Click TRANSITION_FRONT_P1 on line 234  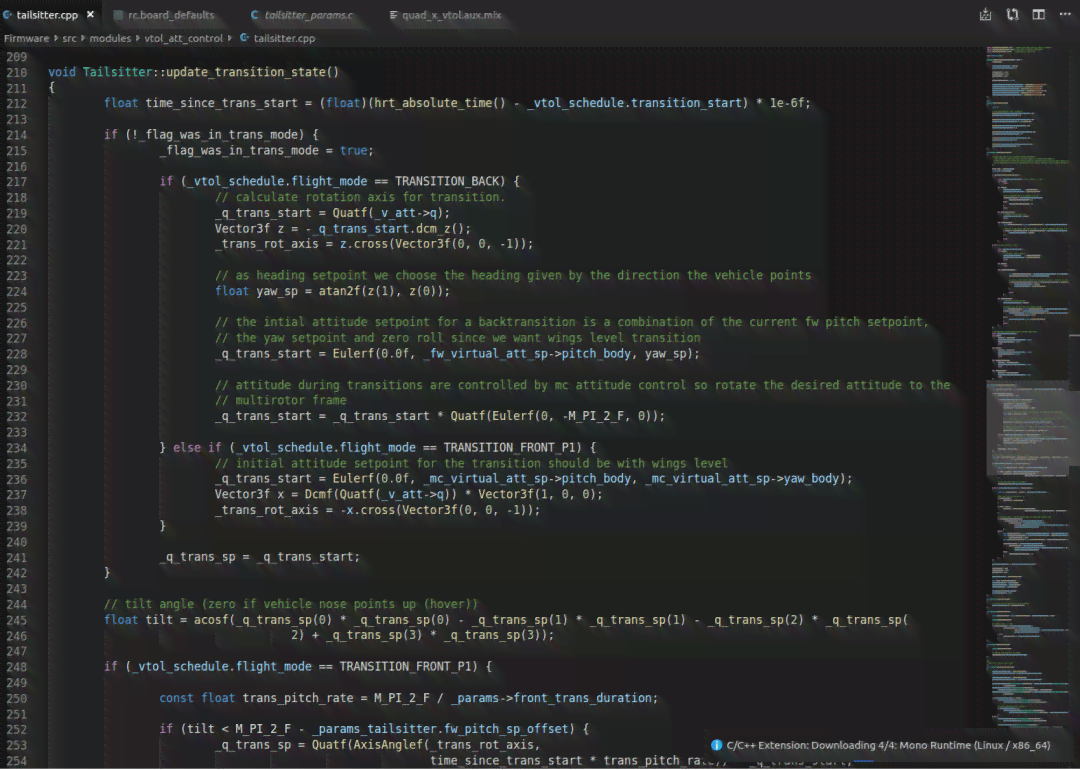tap(512, 448)
